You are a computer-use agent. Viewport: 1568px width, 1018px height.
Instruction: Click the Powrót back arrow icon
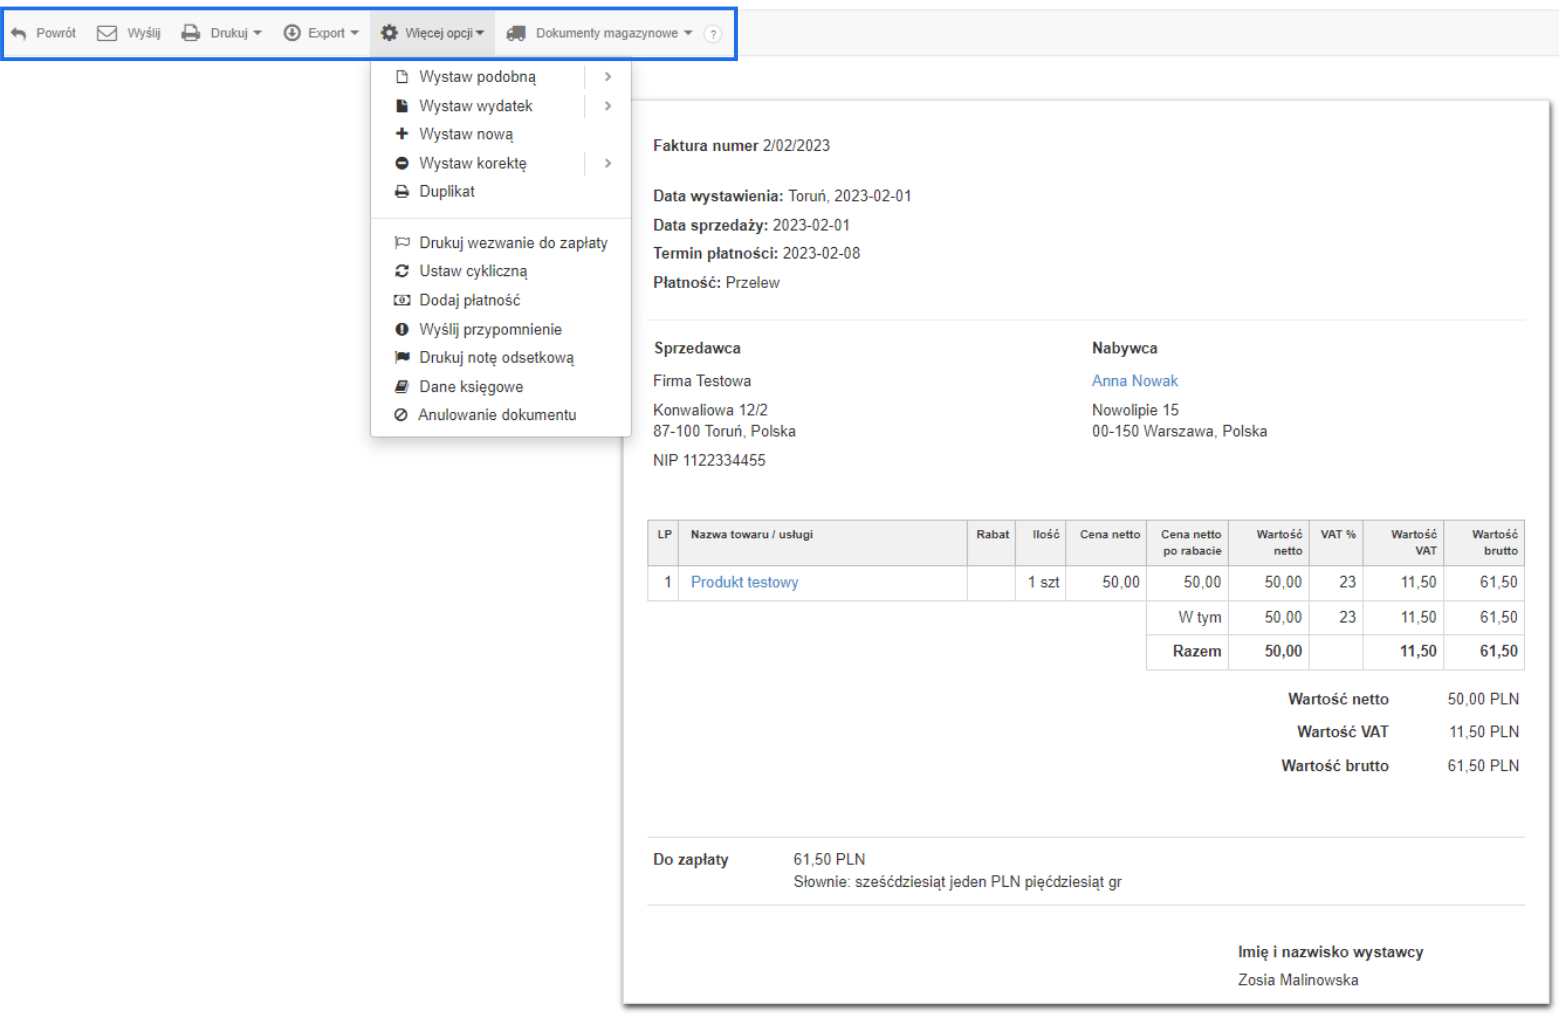click(19, 34)
